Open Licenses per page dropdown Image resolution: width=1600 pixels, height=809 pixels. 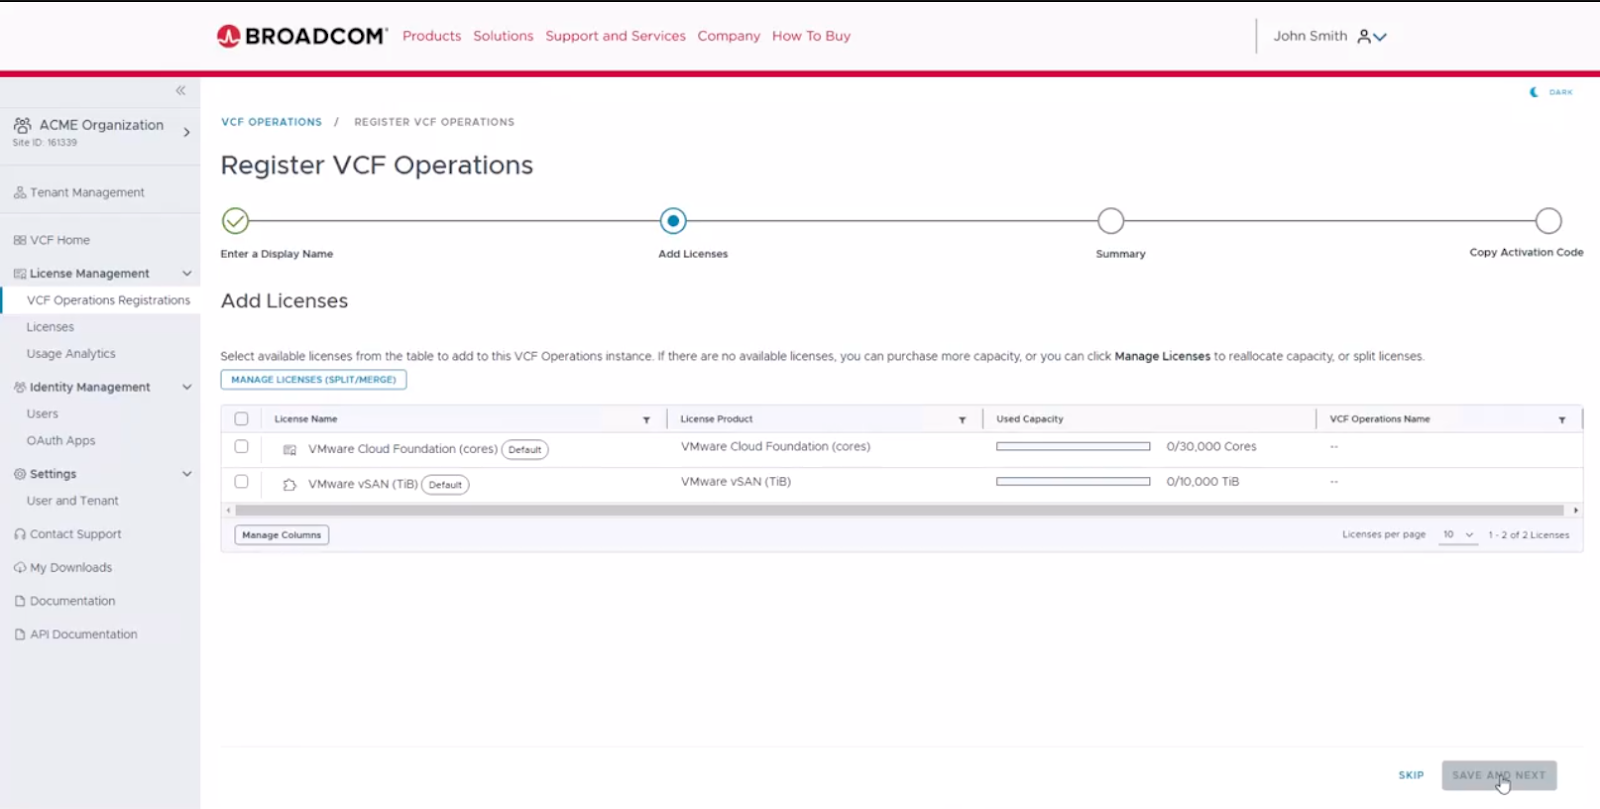click(x=1458, y=535)
